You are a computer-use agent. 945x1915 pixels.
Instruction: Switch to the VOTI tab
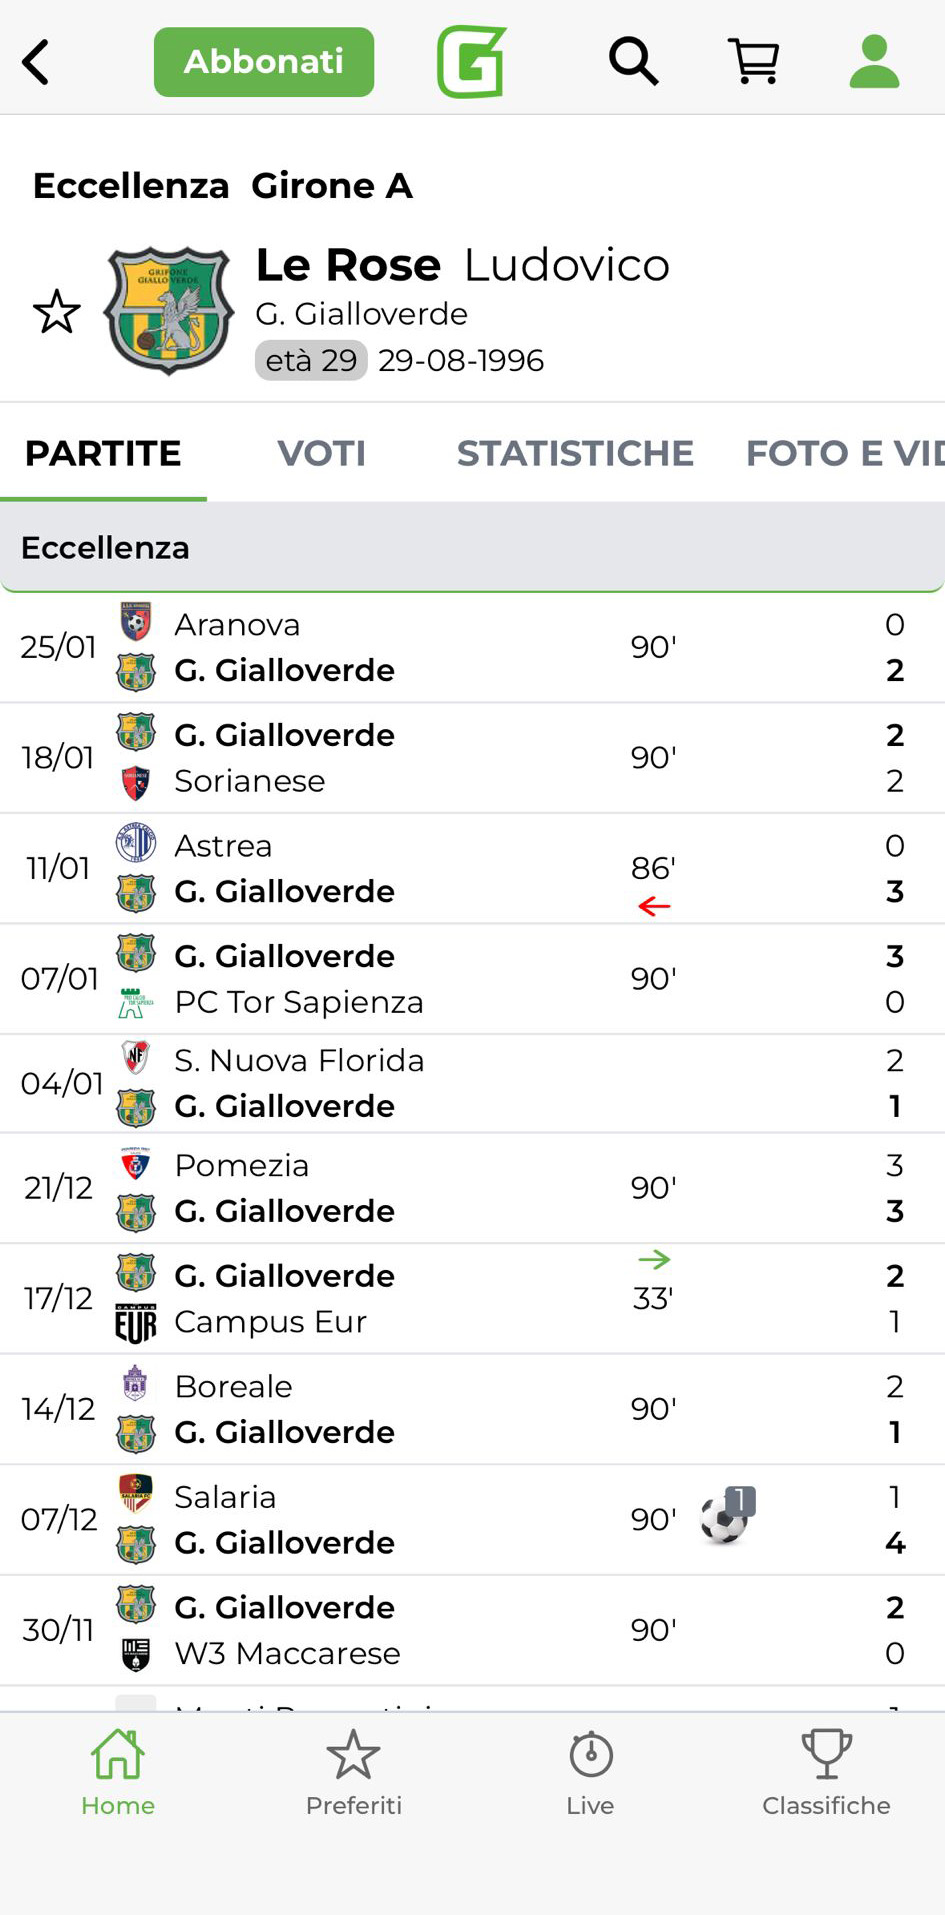321,453
